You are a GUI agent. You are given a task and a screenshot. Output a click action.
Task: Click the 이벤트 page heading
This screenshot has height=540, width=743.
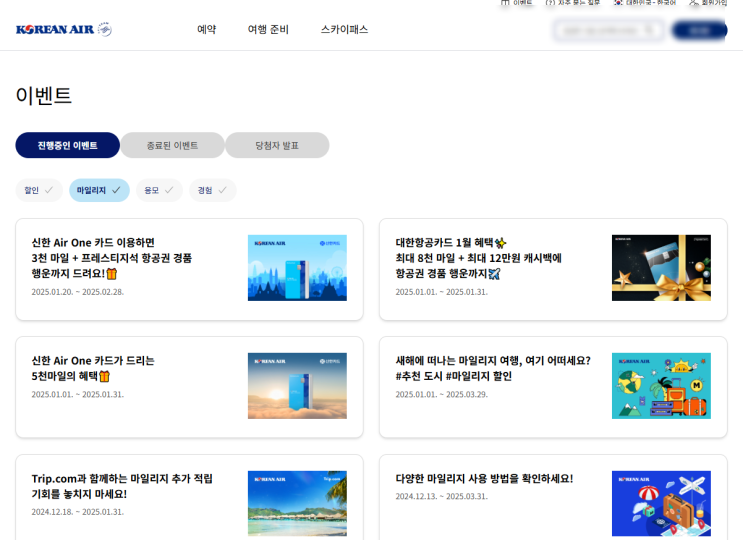44,95
